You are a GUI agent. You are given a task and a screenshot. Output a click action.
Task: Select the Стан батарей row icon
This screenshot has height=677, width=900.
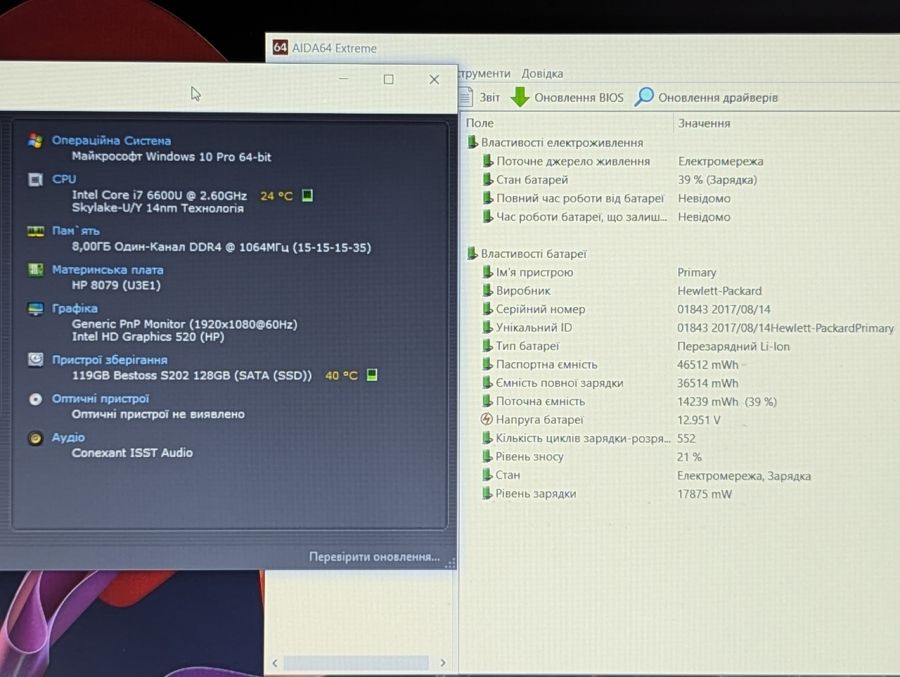487,179
